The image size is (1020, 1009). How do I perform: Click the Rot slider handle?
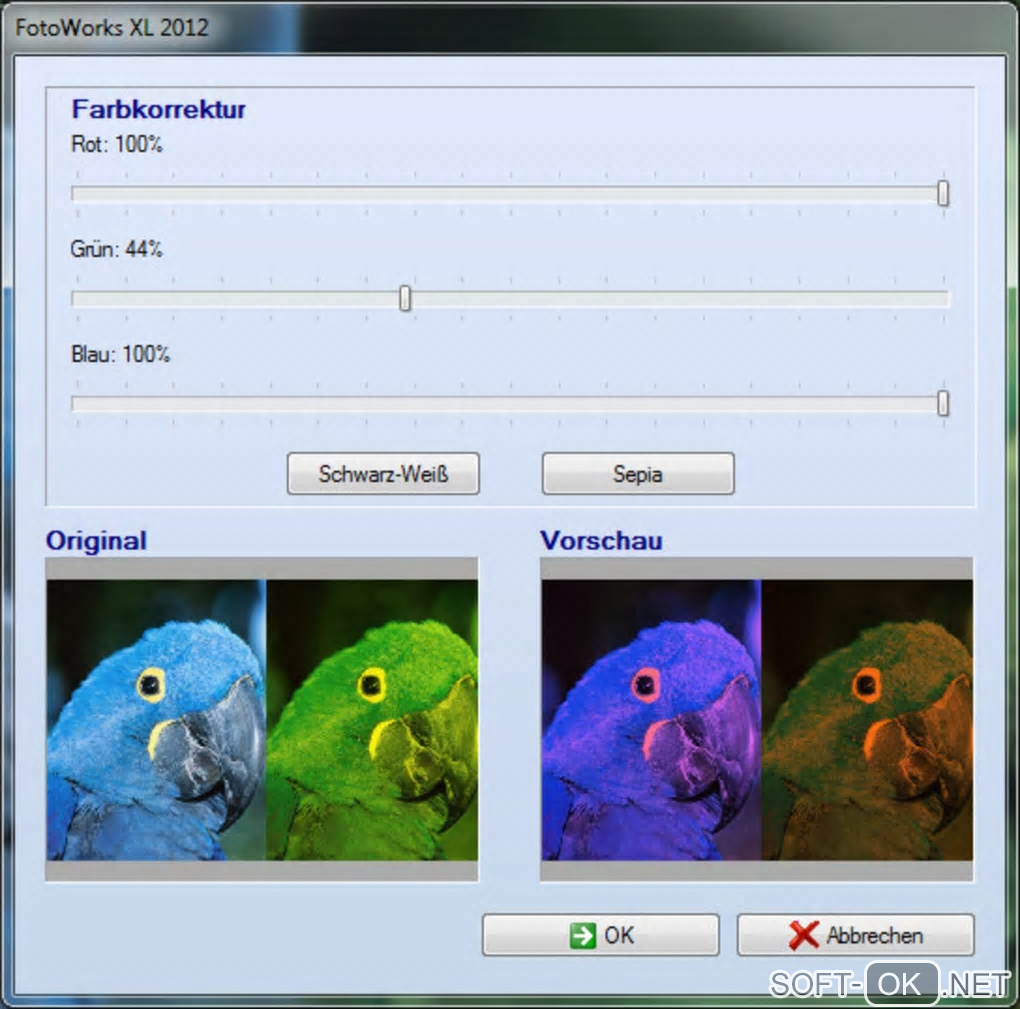943,193
